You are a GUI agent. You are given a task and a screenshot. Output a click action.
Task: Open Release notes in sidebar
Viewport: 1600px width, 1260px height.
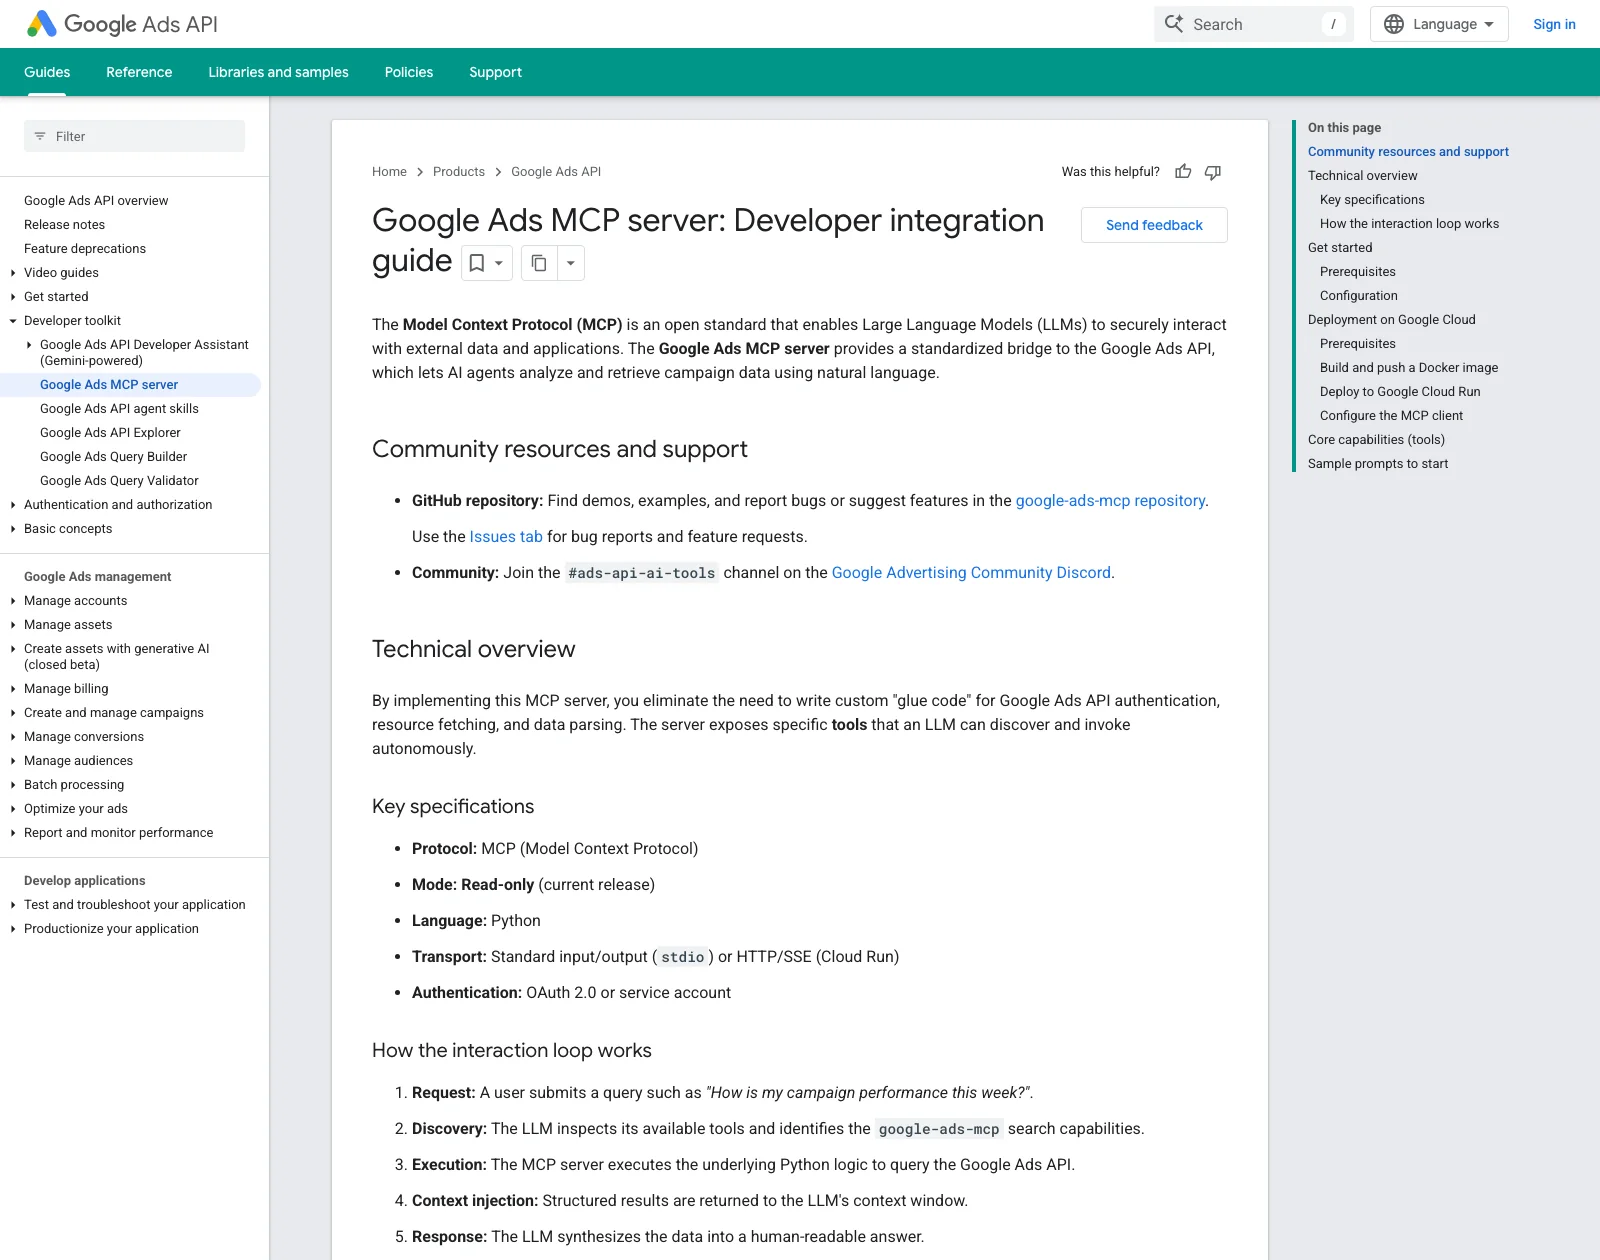(x=64, y=224)
